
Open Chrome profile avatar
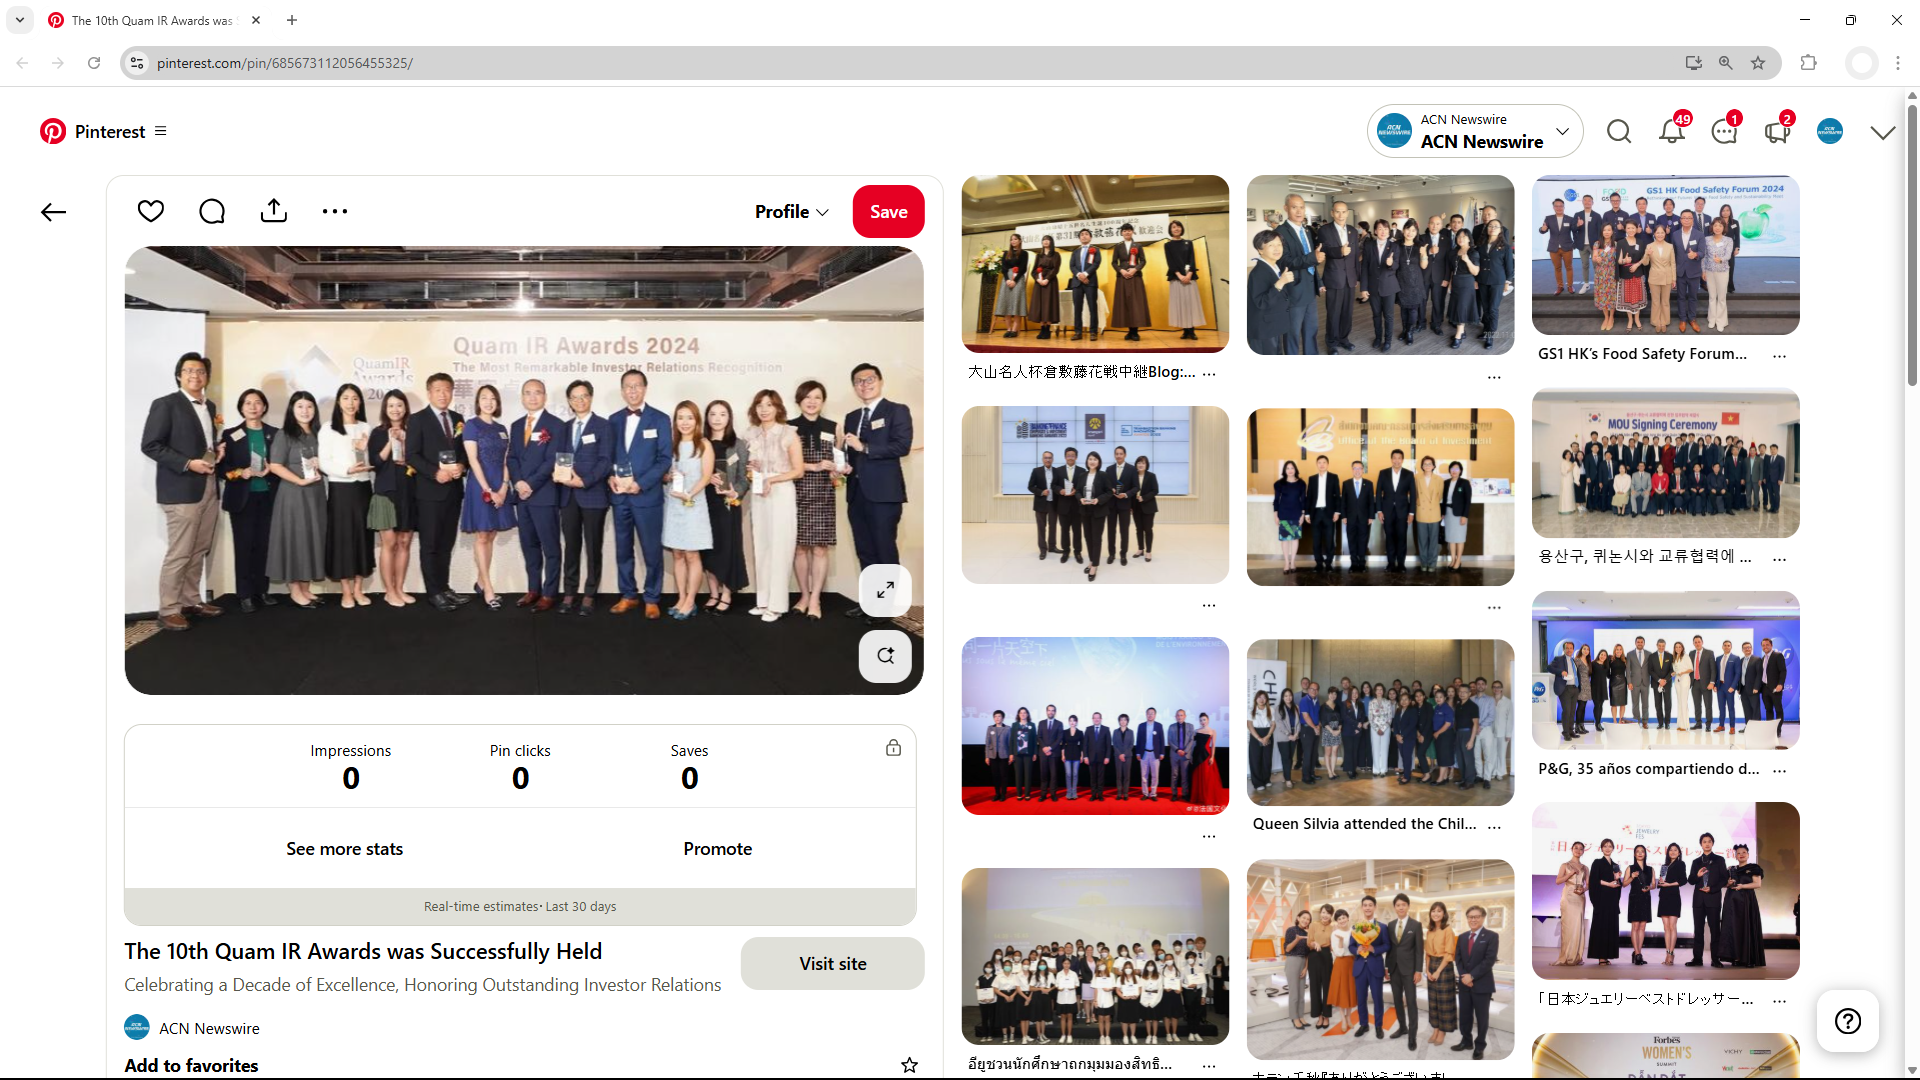click(1862, 63)
